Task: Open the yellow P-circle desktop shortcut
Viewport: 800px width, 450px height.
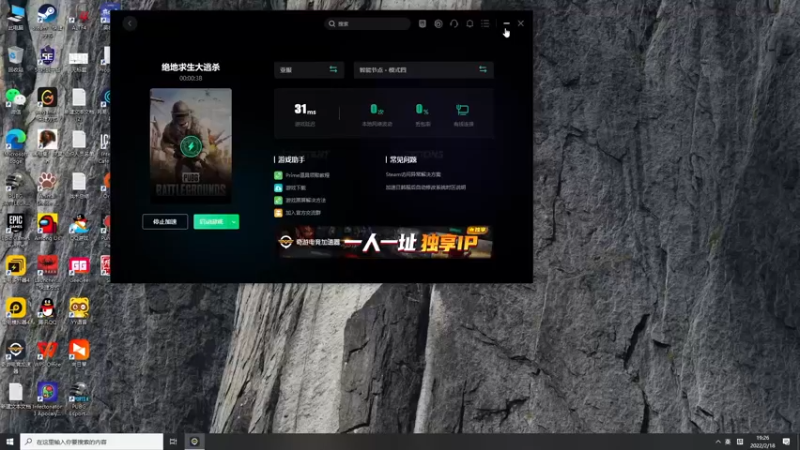Action: (15, 310)
